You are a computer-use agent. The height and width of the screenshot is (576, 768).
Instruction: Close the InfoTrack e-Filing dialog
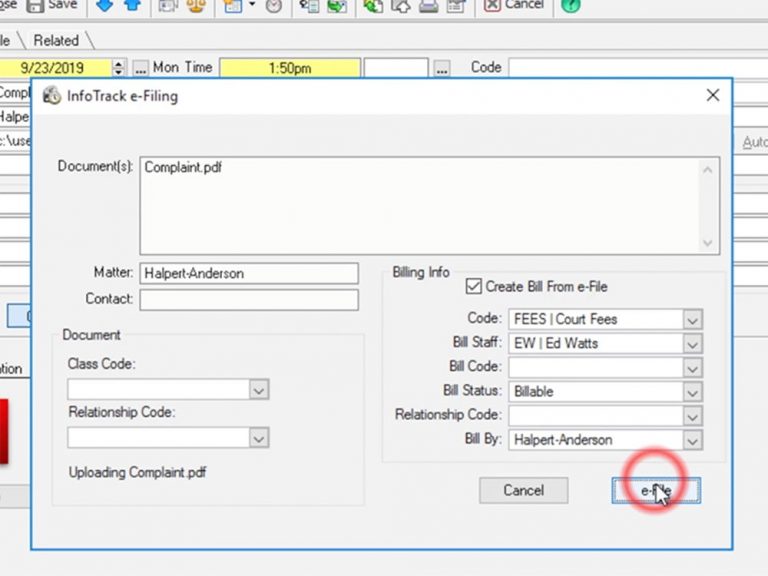(x=712, y=96)
